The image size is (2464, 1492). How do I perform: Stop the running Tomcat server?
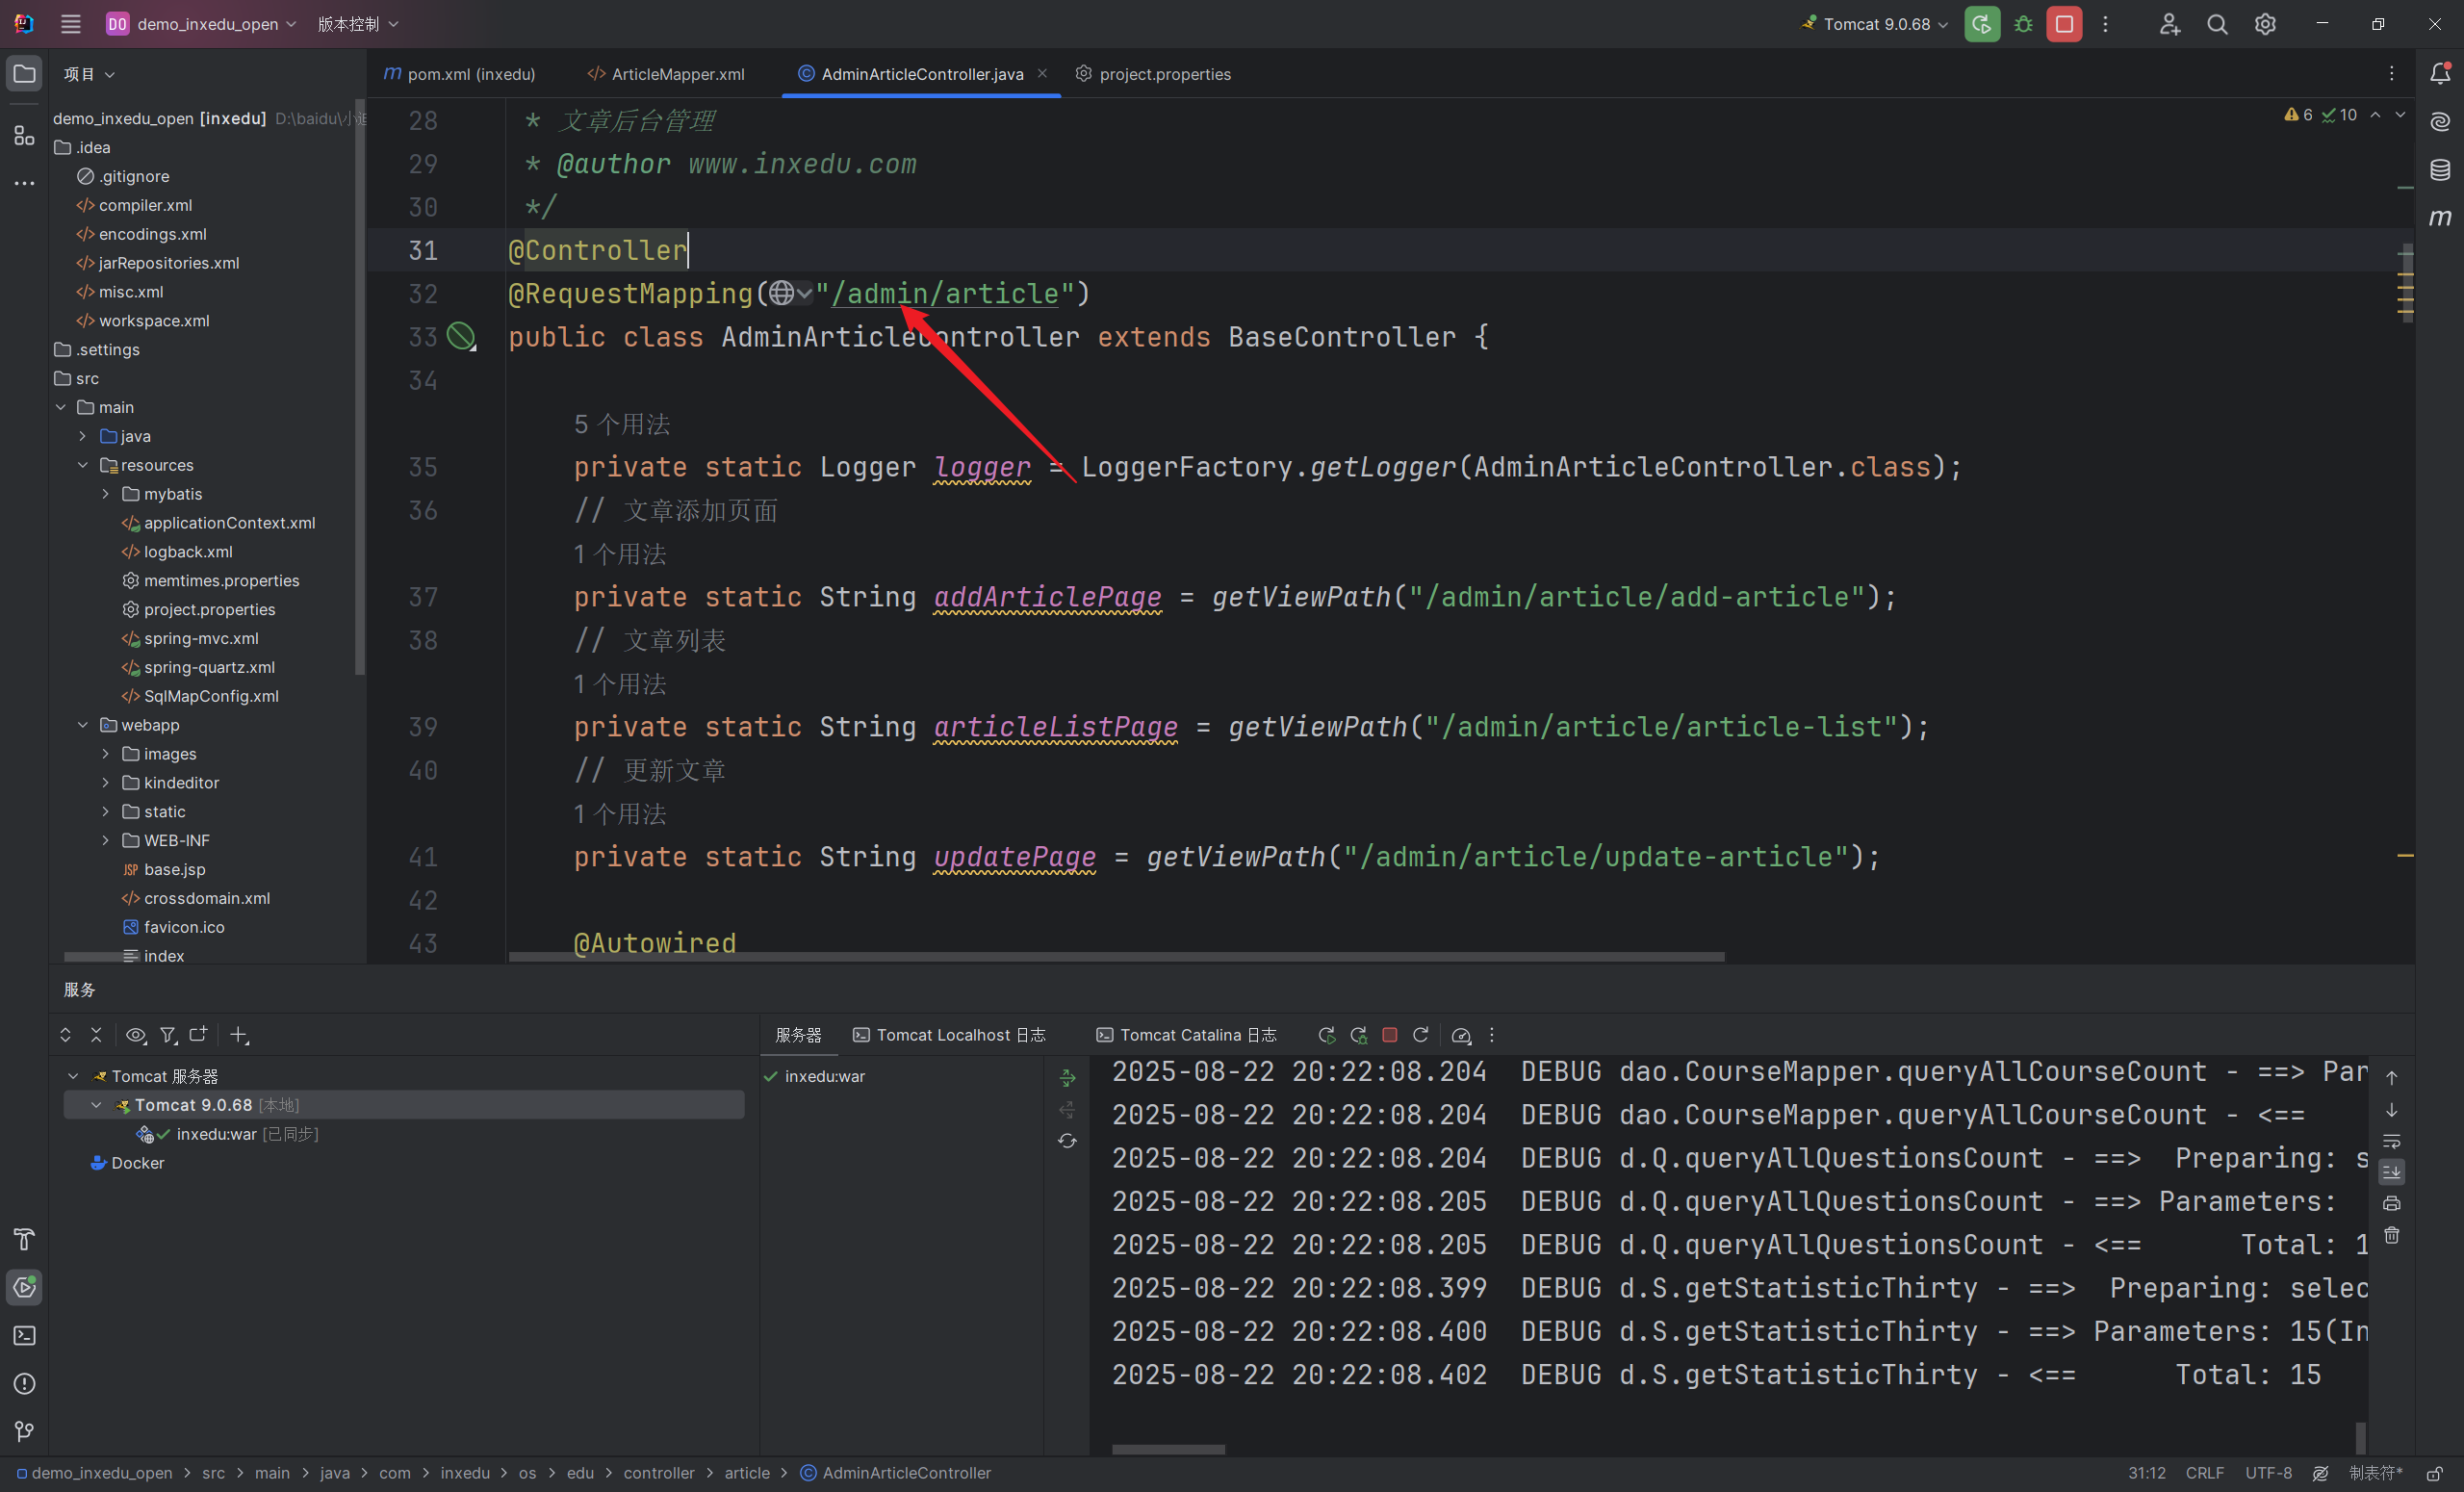[x=2063, y=24]
